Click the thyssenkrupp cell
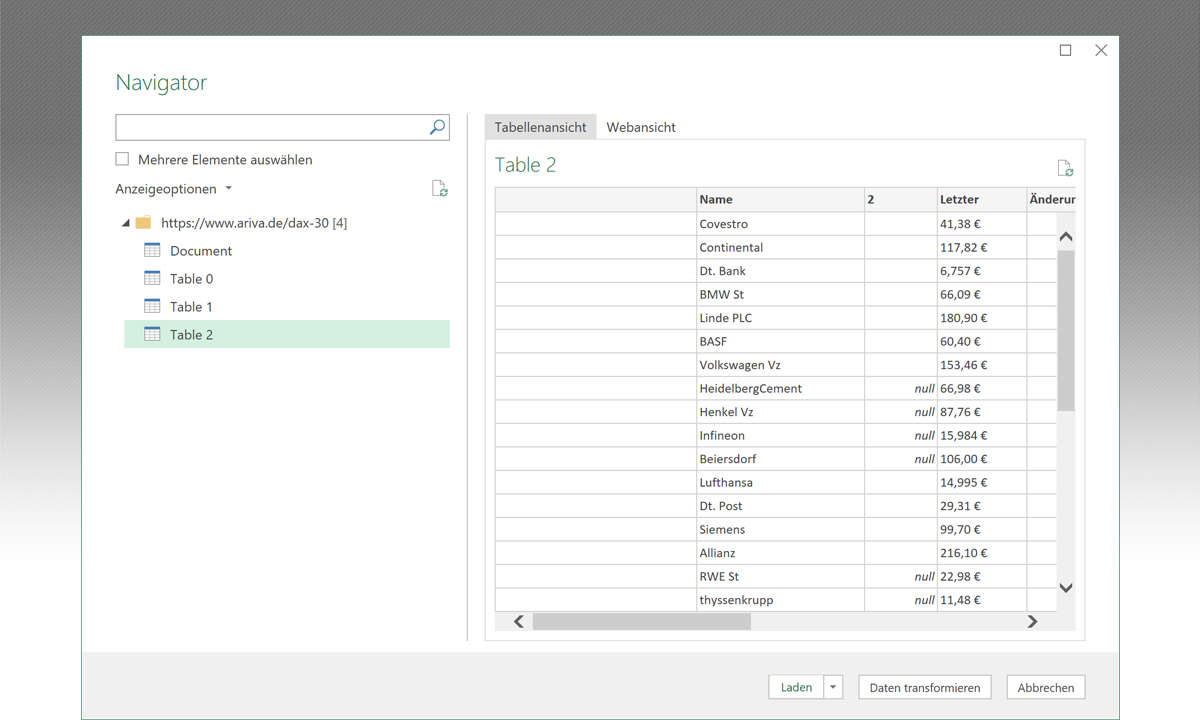 pyautogui.click(x=780, y=600)
